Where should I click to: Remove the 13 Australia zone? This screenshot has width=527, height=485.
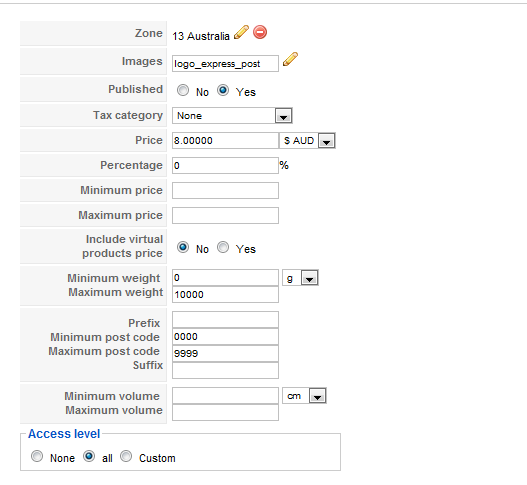pyautogui.click(x=260, y=32)
